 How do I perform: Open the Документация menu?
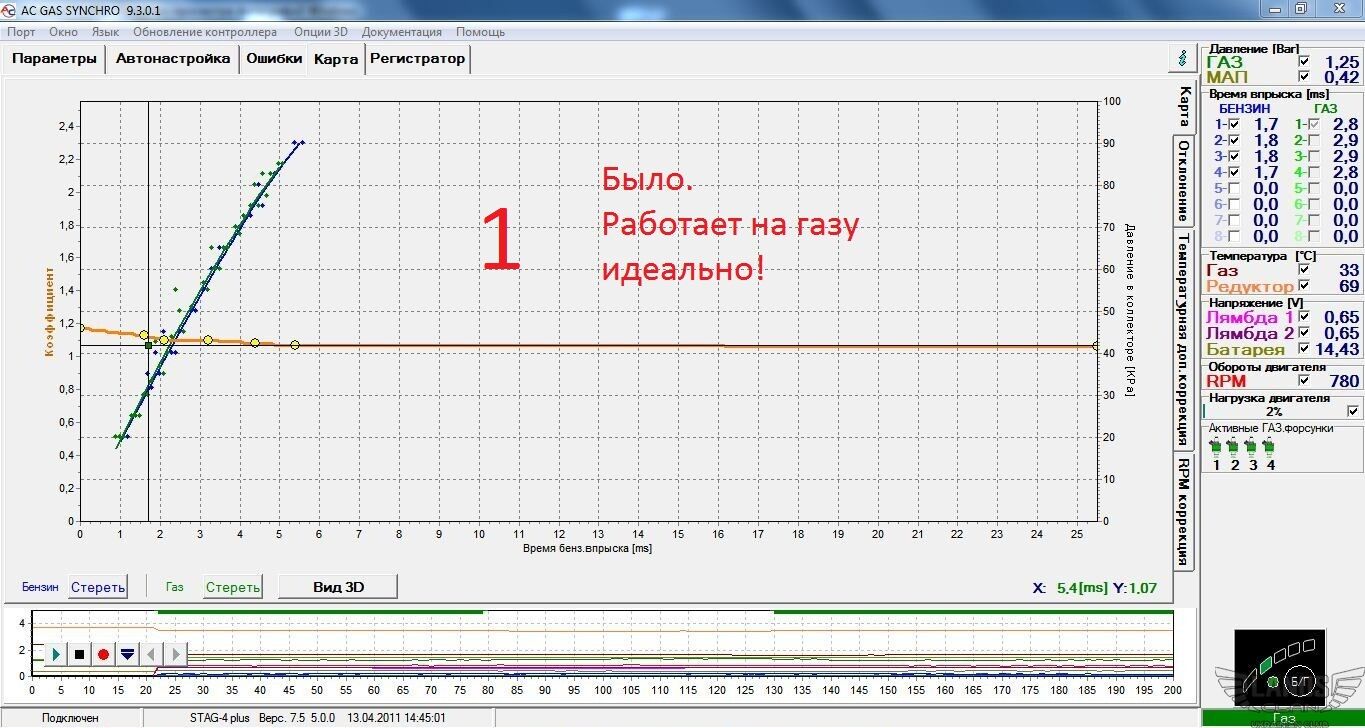pyautogui.click(x=402, y=32)
